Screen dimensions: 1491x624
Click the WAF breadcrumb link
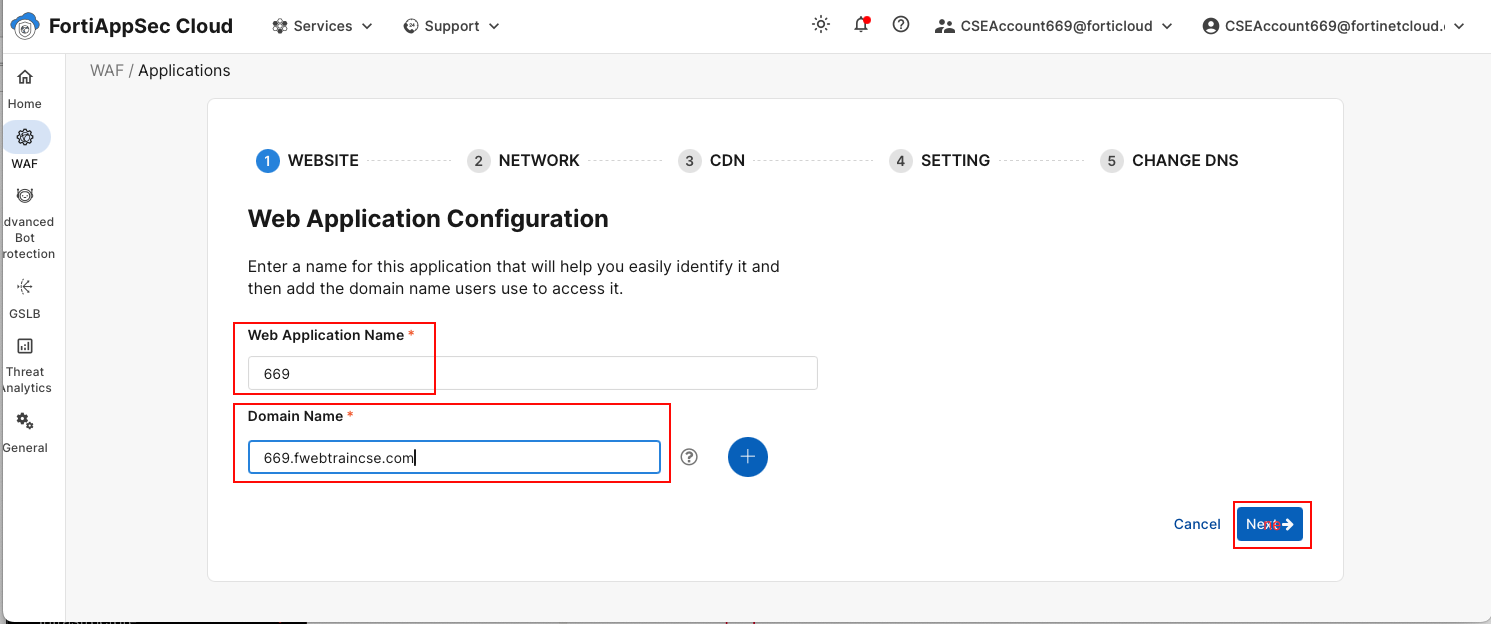[x=107, y=70]
